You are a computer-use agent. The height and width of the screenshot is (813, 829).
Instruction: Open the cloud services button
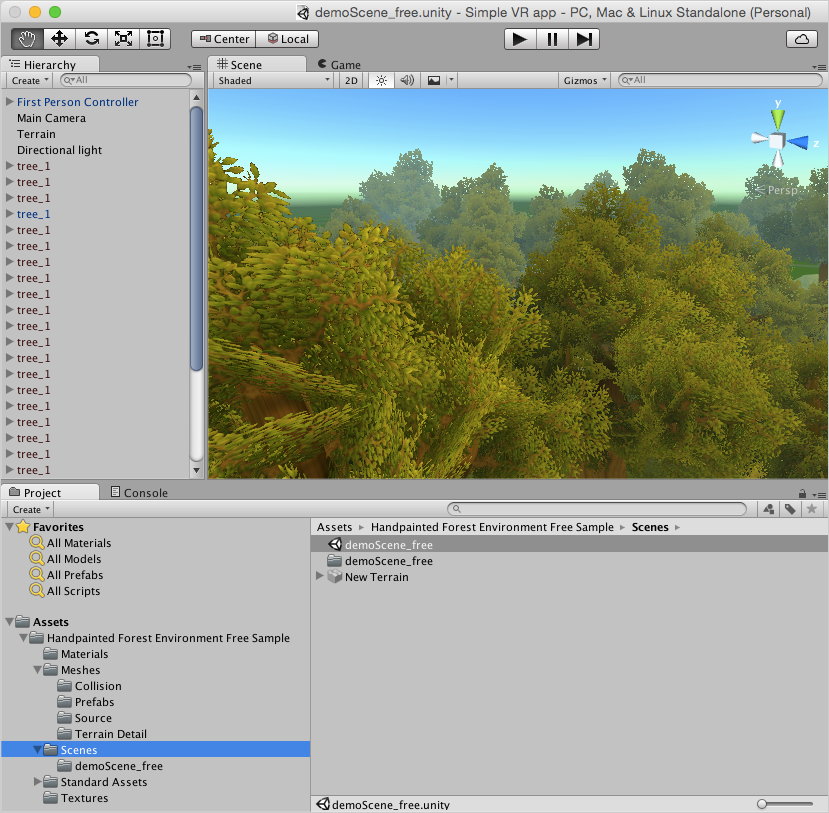[x=802, y=39]
